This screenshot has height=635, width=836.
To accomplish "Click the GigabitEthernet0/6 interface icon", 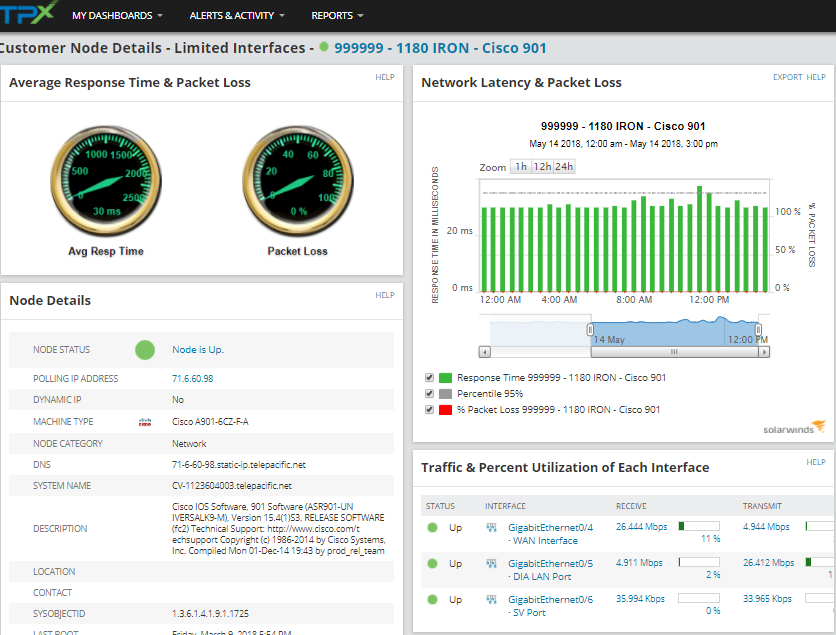I will click(491, 600).
